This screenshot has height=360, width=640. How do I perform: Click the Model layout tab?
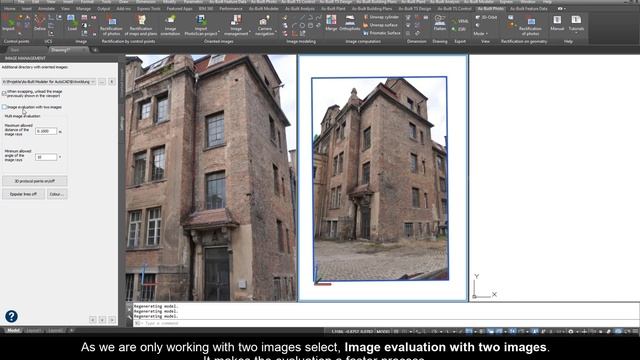[x=13, y=331]
